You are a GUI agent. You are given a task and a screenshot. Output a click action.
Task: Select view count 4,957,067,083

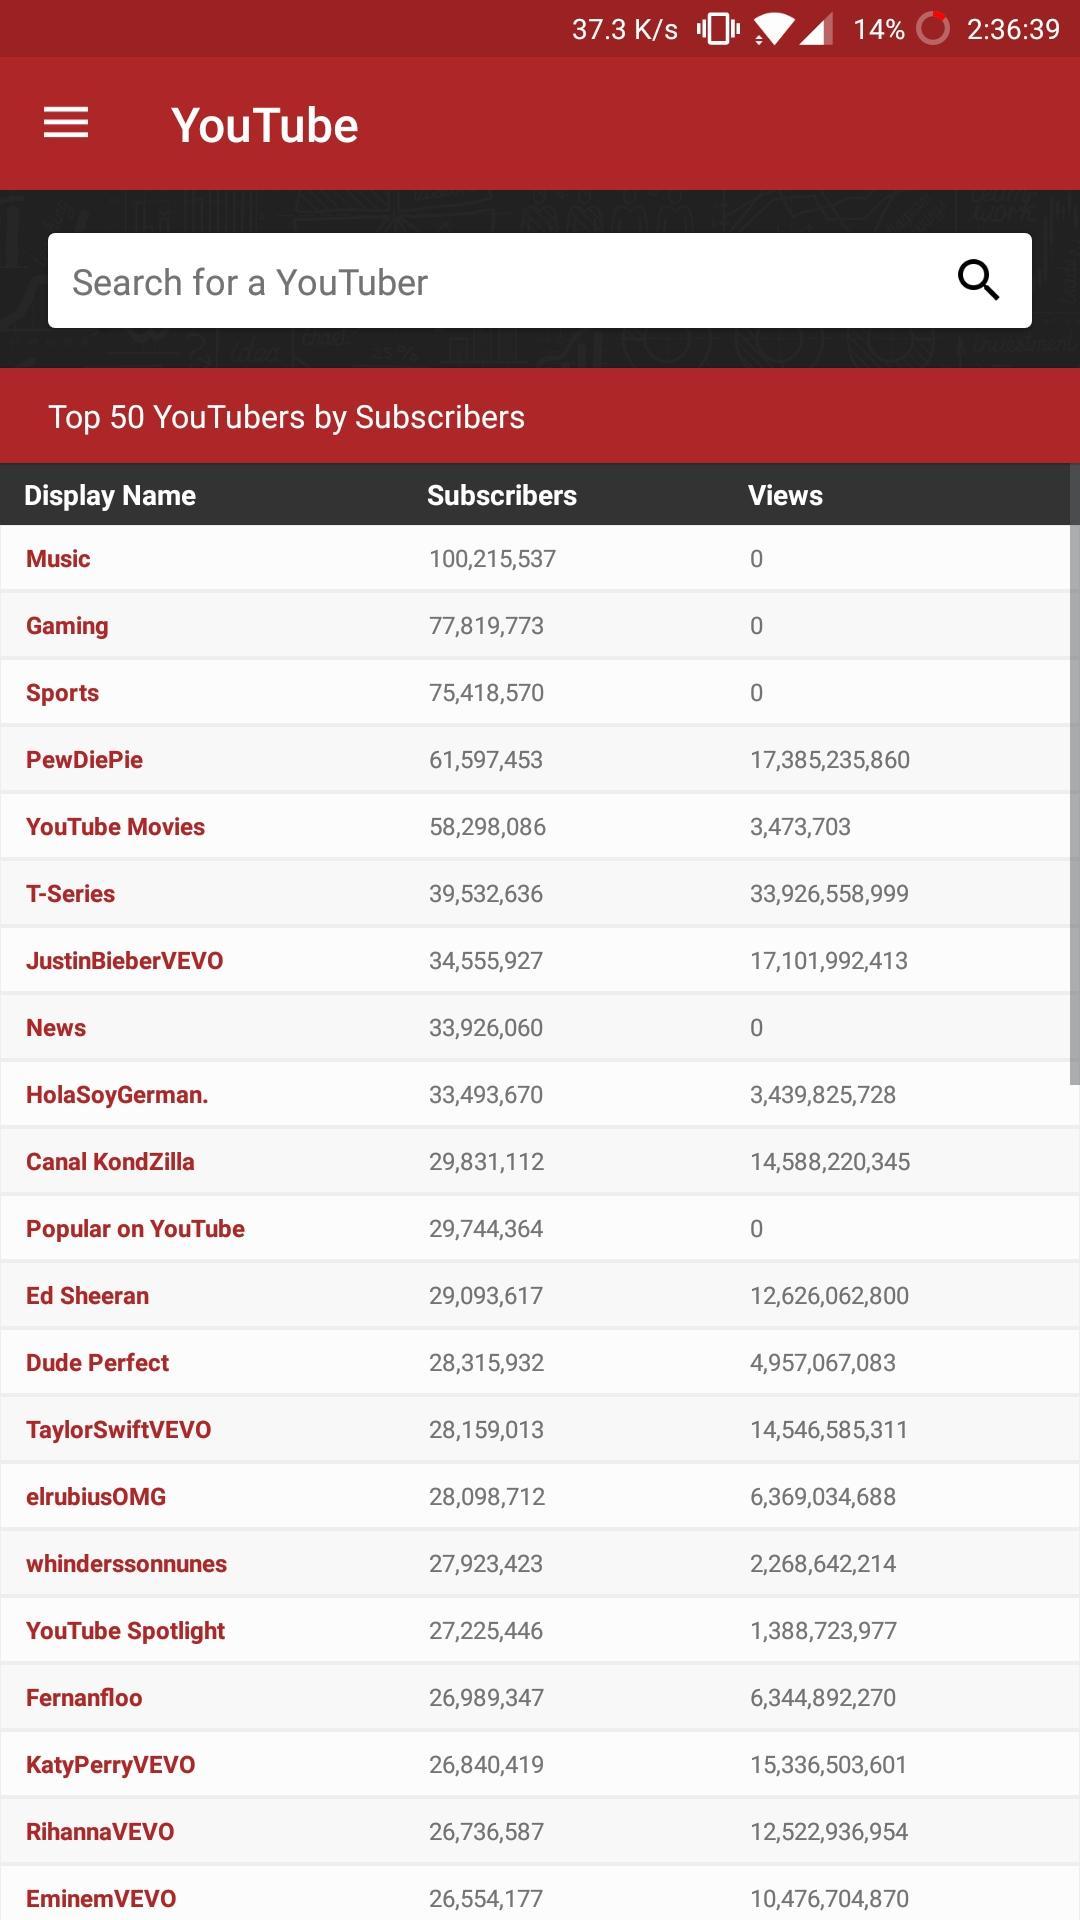pyautogui.click(x=823, y=1363)
